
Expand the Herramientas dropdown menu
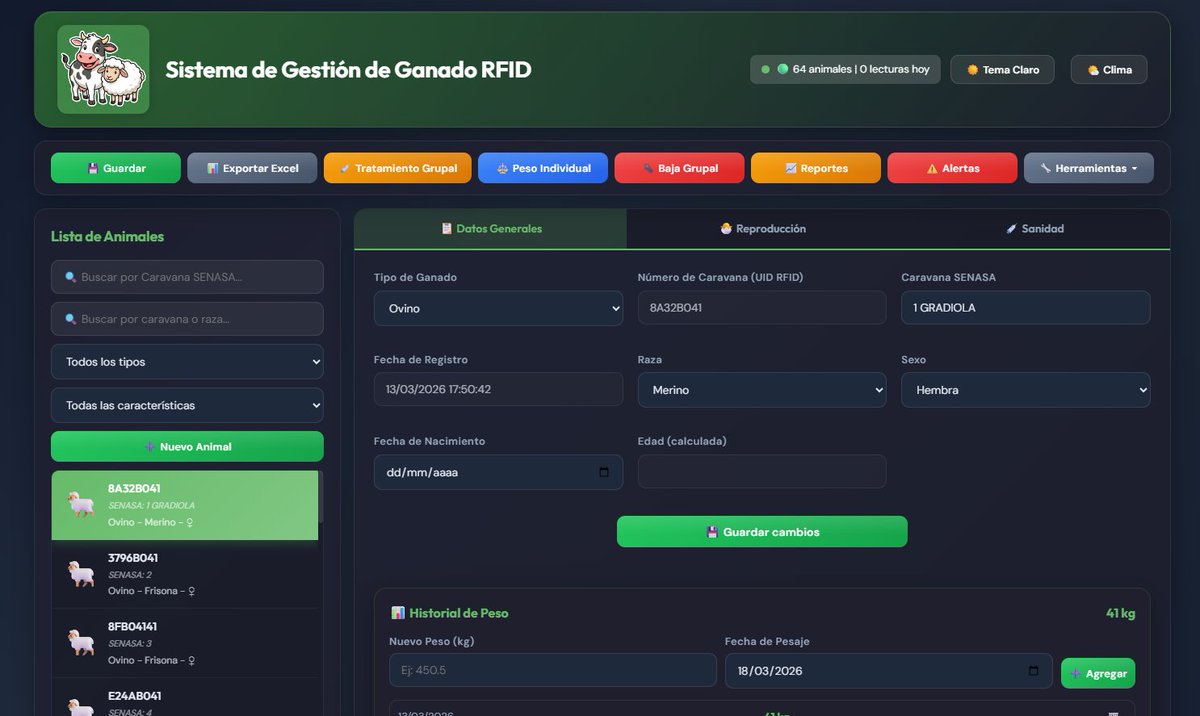(1089, 168)
